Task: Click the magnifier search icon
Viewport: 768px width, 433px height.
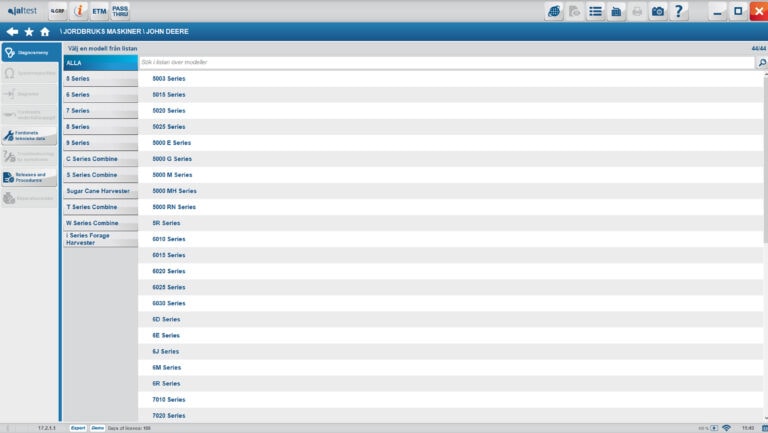Action: tap(762, 63)
